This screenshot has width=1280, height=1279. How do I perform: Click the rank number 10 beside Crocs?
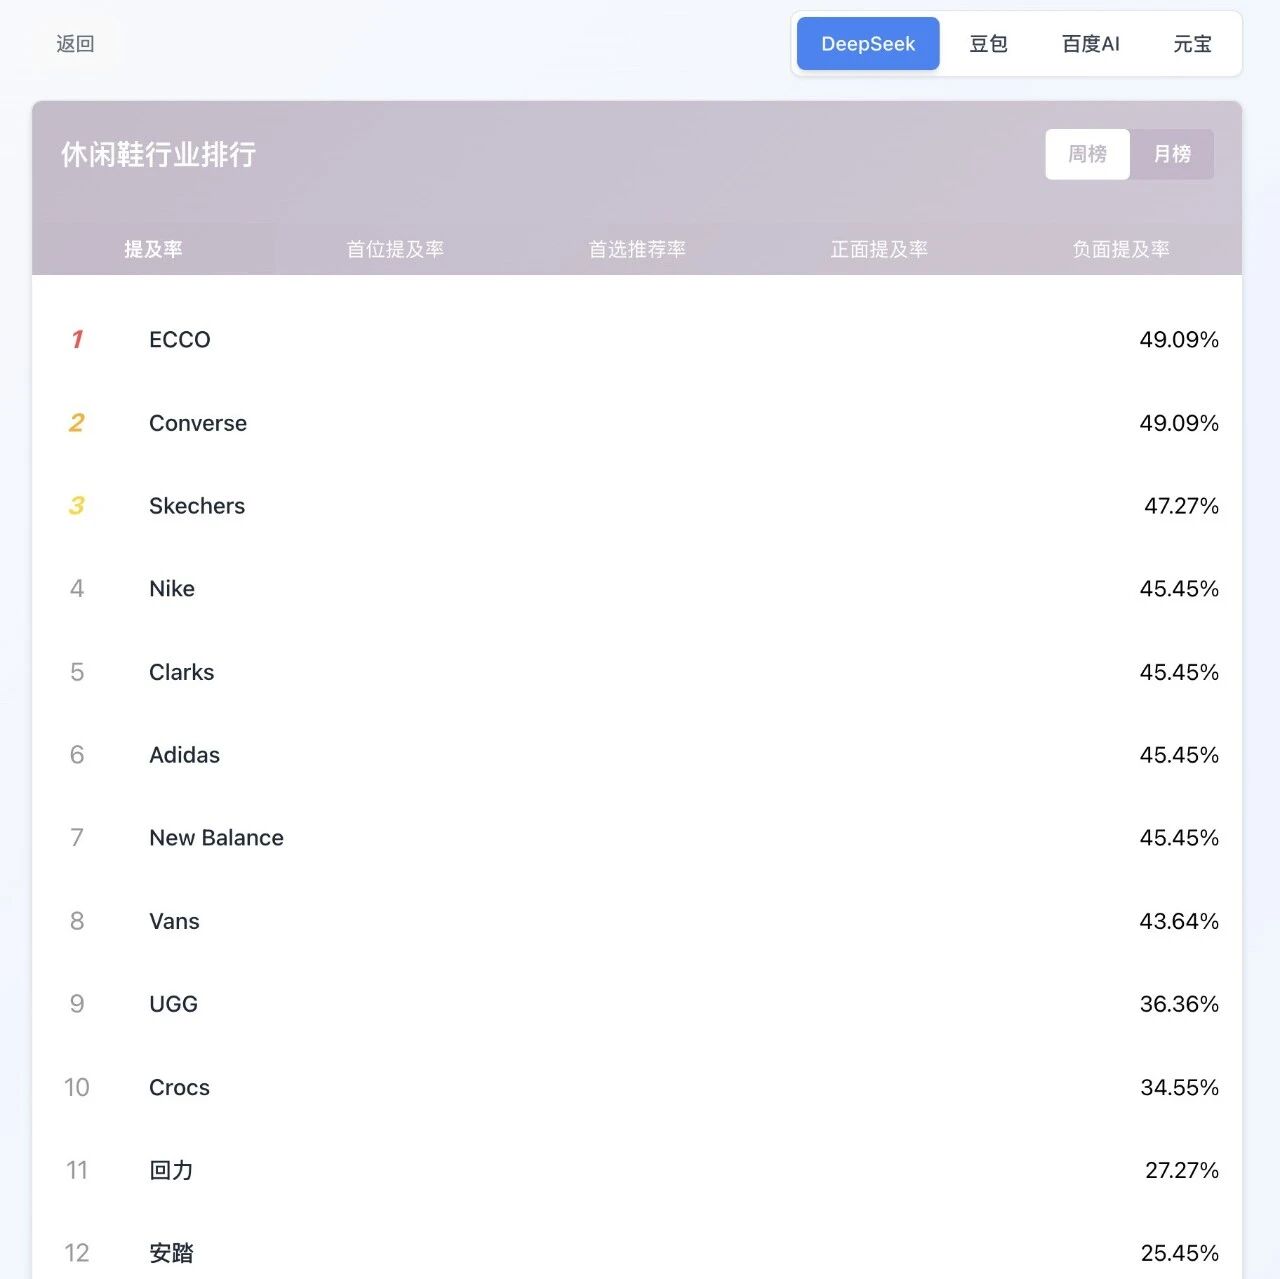[77, 1087]
